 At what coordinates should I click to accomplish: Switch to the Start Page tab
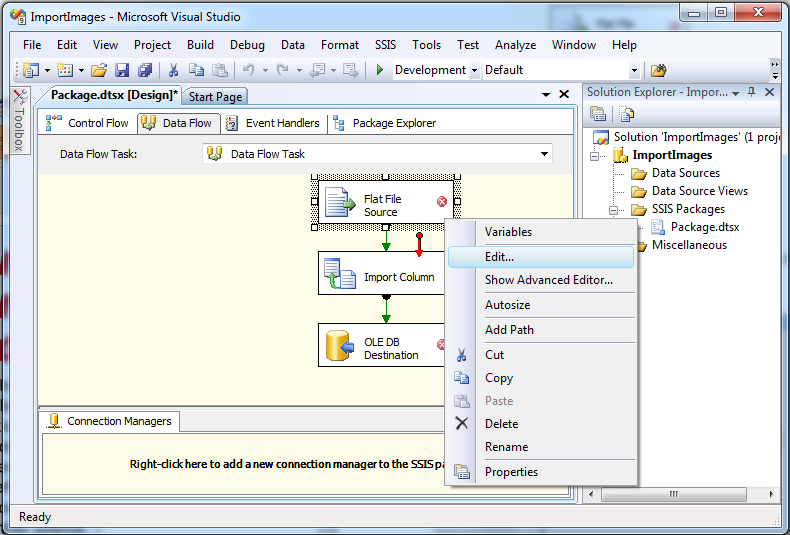(x=215, y=97)
